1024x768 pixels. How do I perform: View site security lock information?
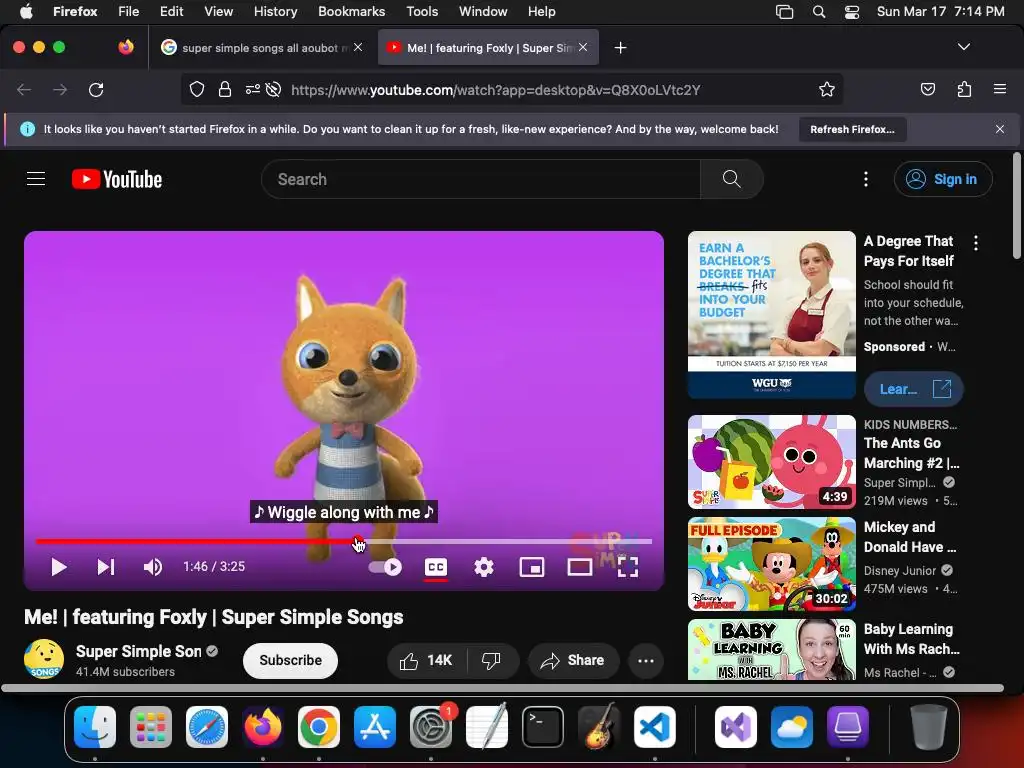point(225,89)
